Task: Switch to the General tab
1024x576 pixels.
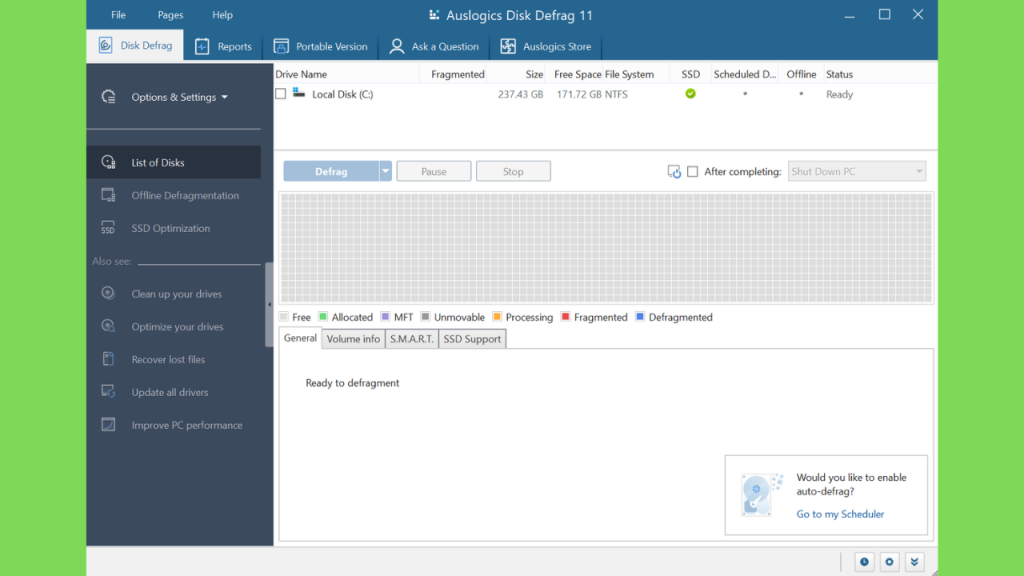Action: coord(300,338)
